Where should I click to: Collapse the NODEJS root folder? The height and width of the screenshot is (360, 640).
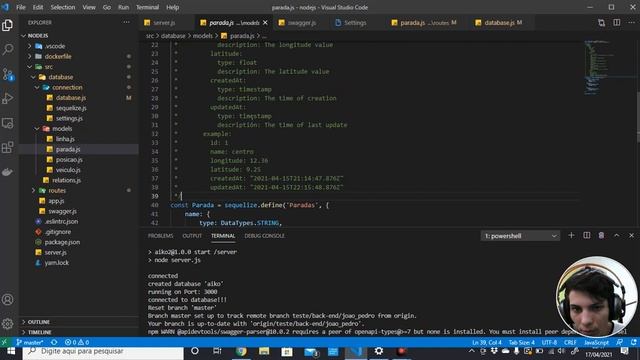point(38,36)
